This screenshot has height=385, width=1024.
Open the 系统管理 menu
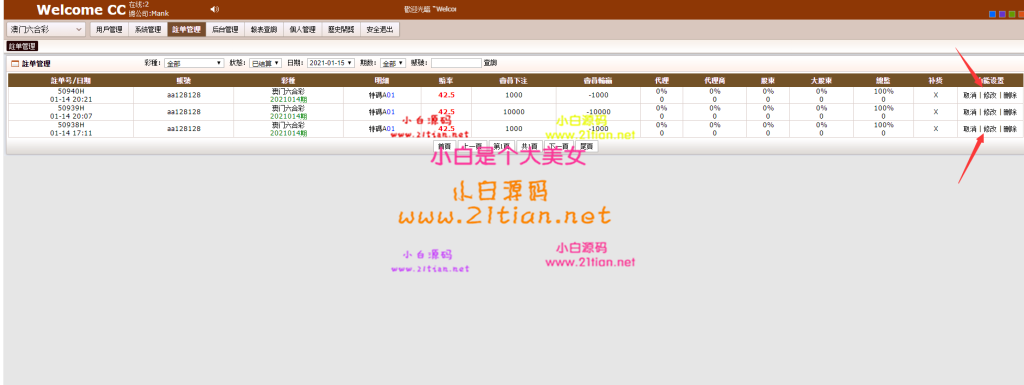[x=148, y=29]
